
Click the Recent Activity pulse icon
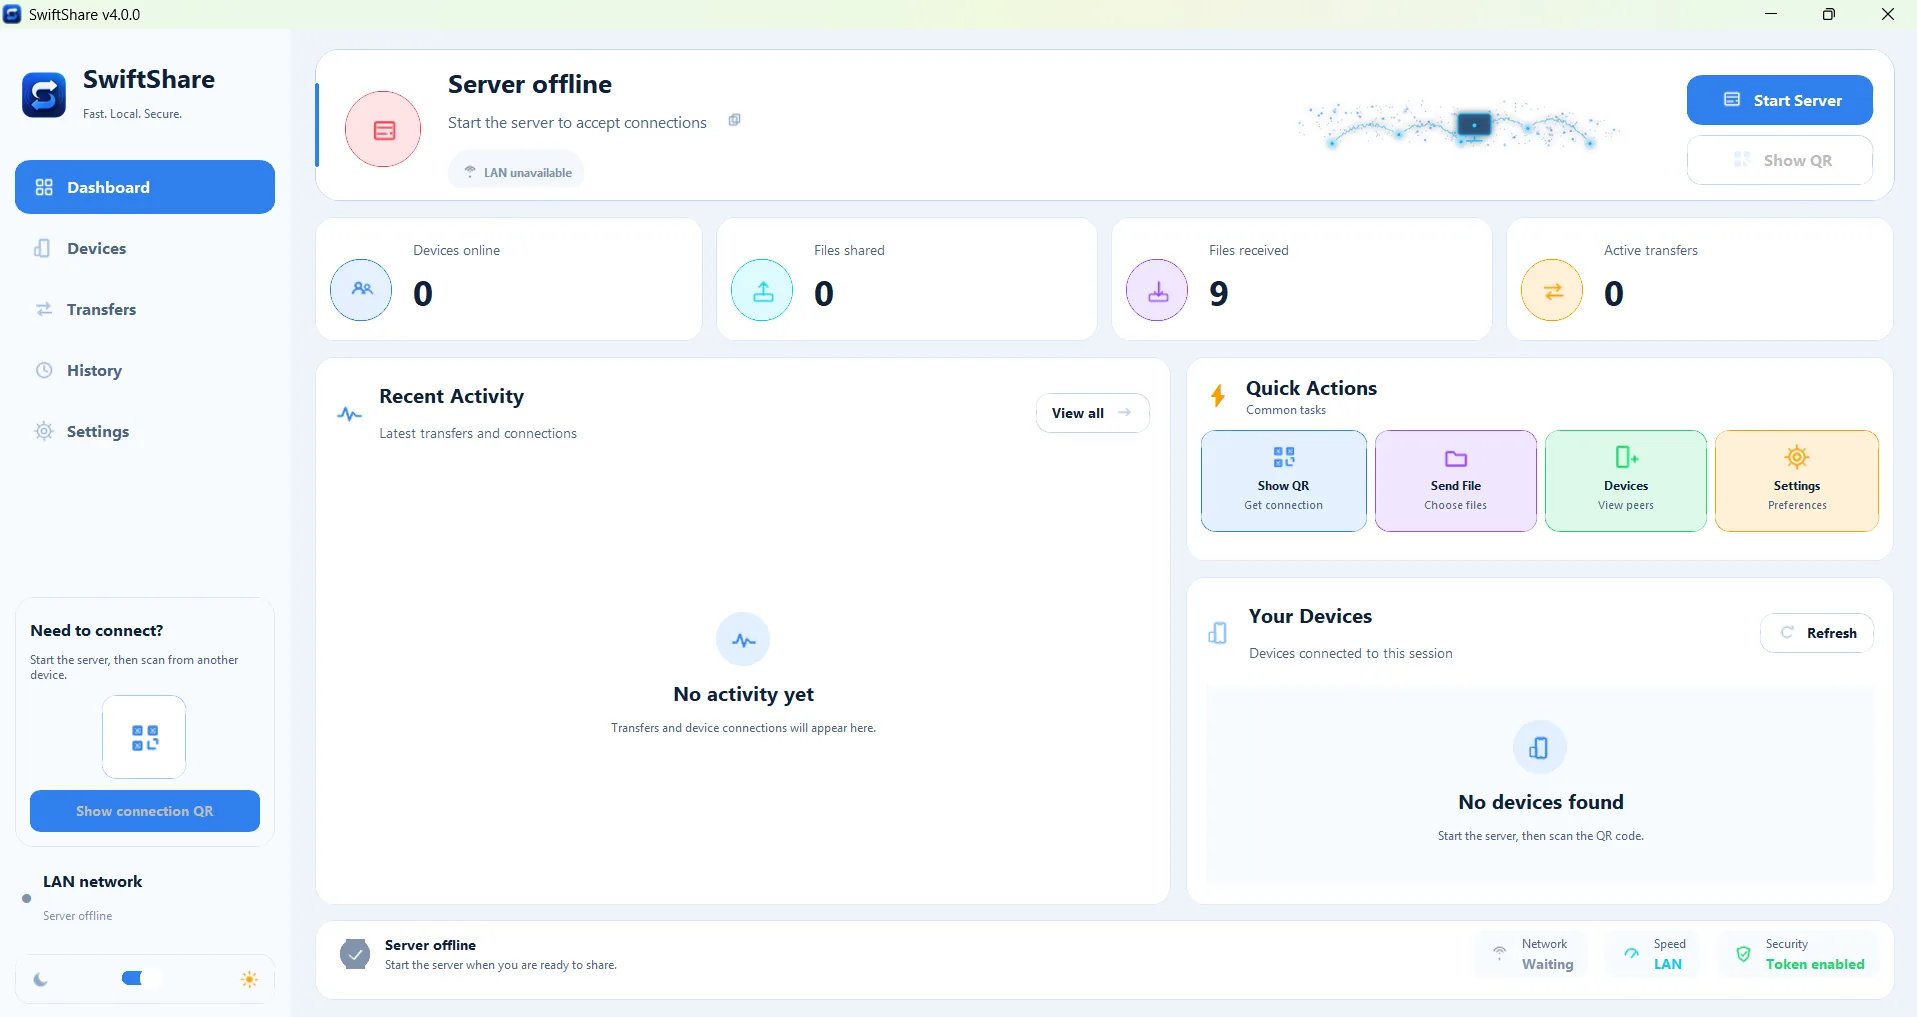click(x=349, y=413)
